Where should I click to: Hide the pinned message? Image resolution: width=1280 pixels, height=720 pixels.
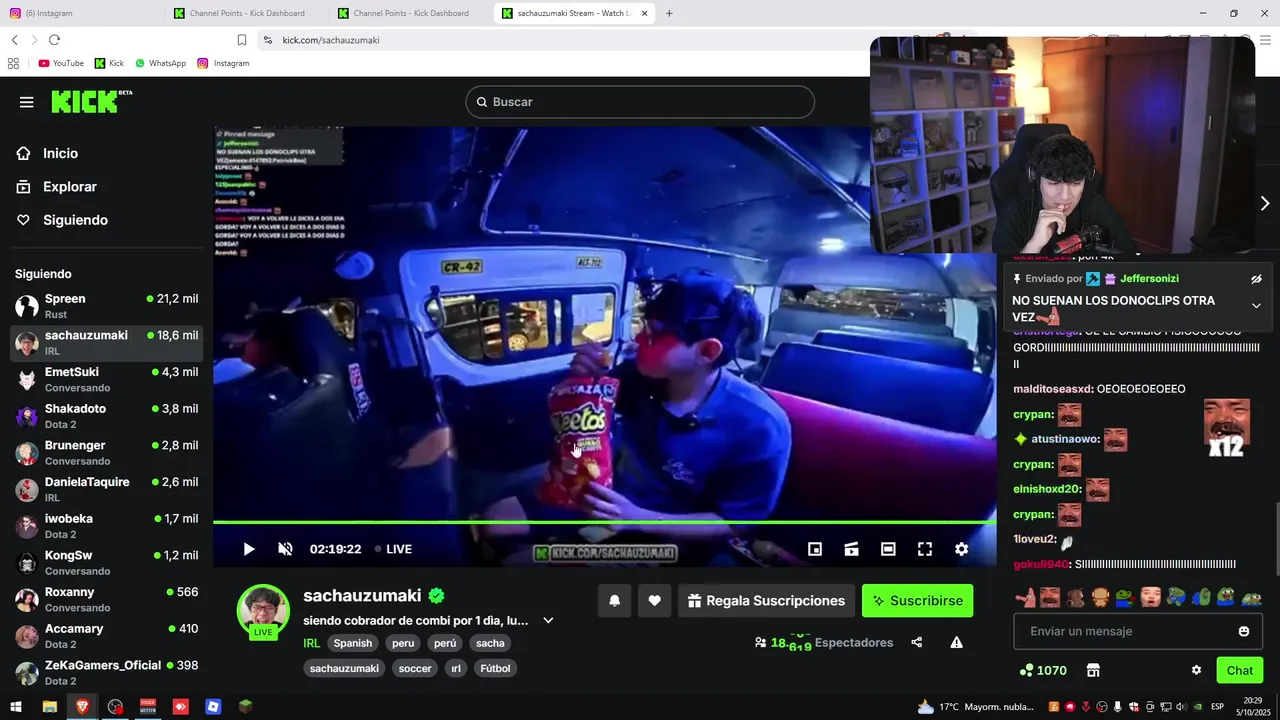[1256, 279]
